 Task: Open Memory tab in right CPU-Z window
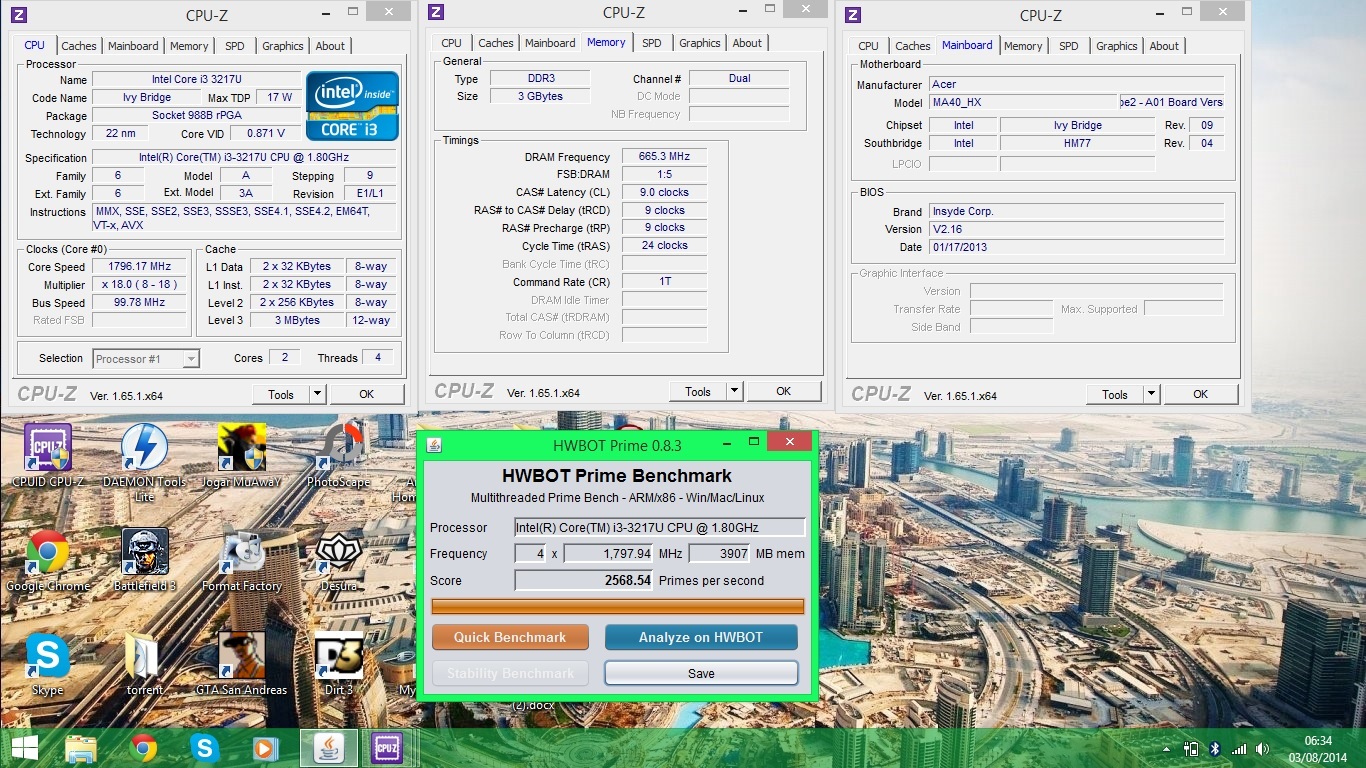[x=1023, y=46]
